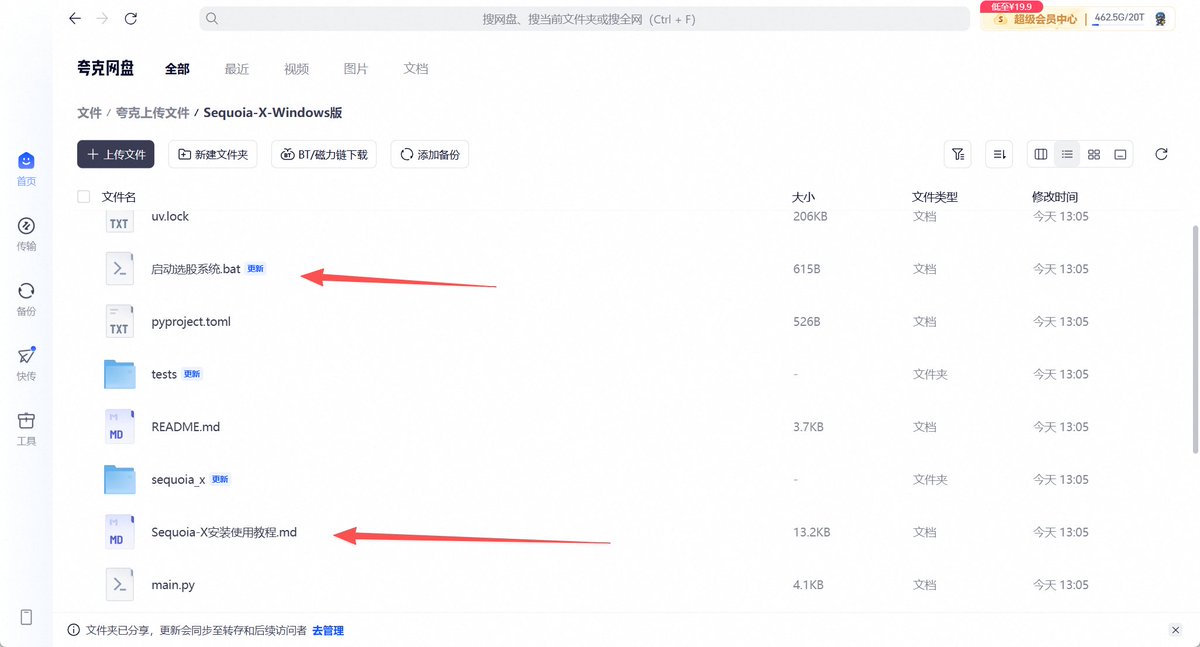Switch to the 最近 tab
Viewport: 1200px width, 647px height.
point(237,69)
